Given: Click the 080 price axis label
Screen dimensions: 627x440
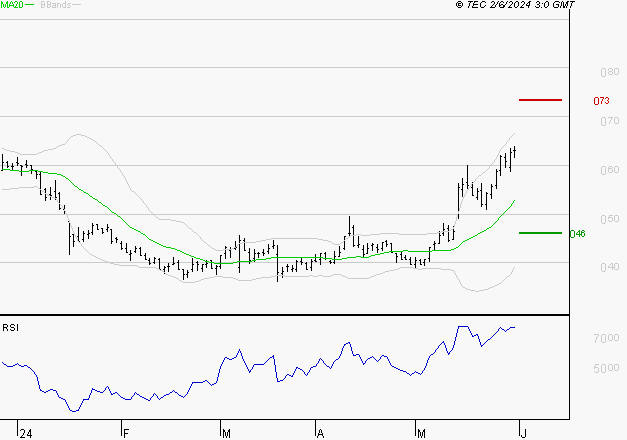Looking at the screenshot, I should [610, 72].
